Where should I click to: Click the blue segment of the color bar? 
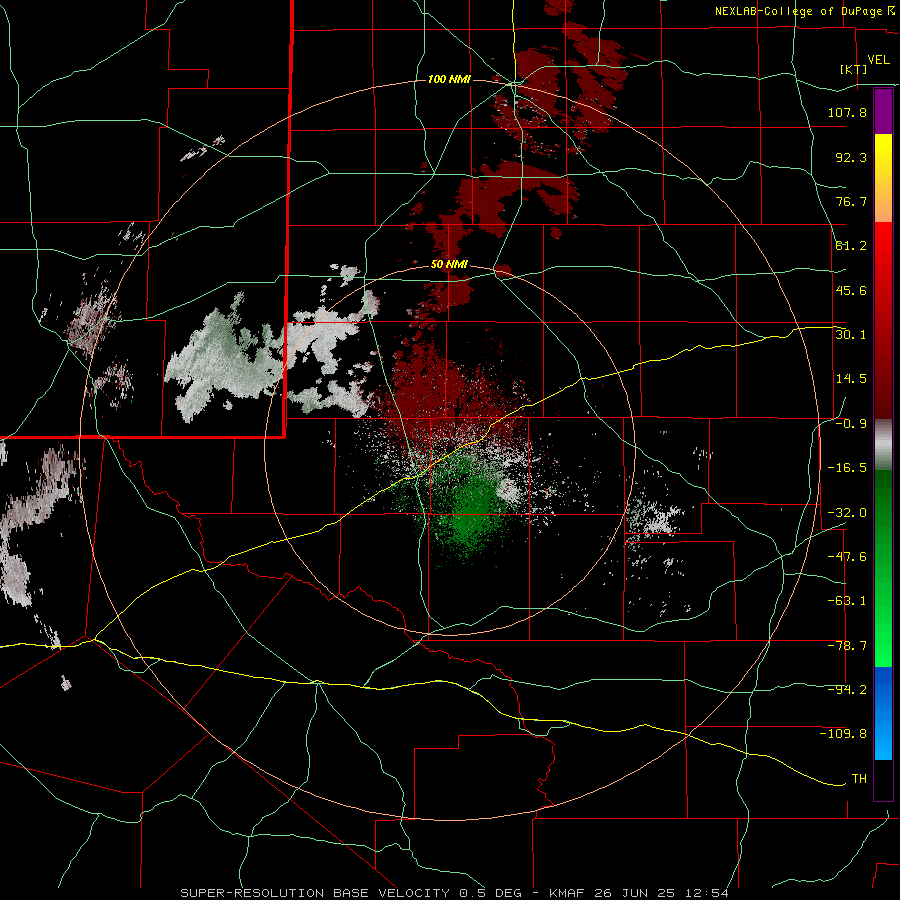click(883, 713)
